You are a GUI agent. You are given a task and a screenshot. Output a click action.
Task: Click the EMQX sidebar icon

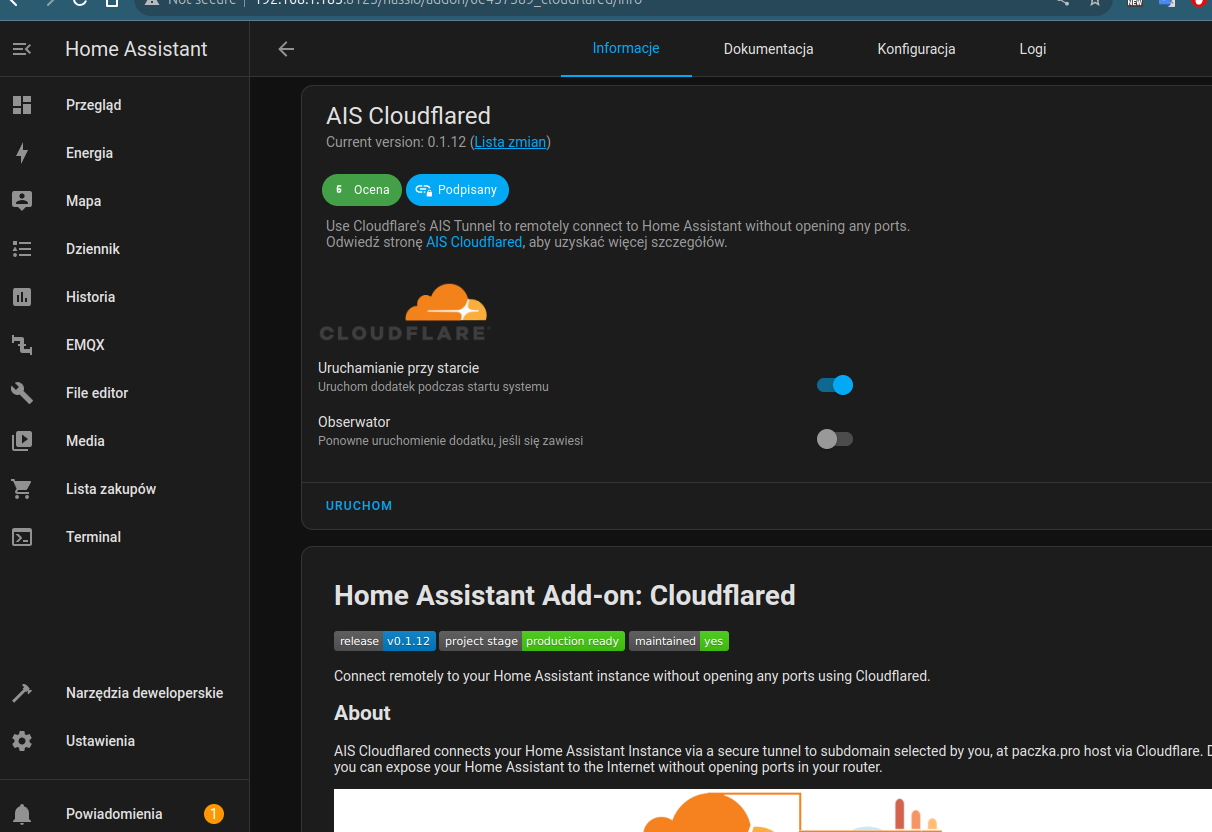pyautogui.click(x=22, y=345)
